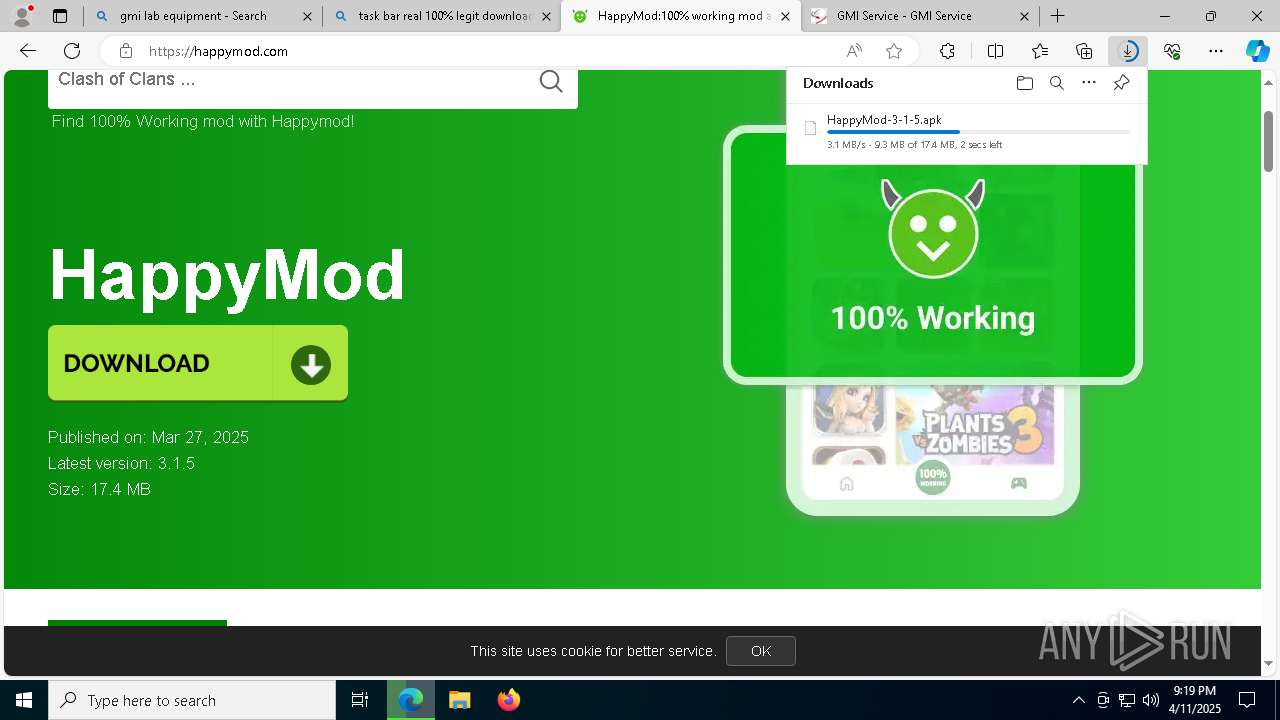Open more options in the Downloads panel
The height and width of the screenshot is (720, 1280).
(1089, 83)
